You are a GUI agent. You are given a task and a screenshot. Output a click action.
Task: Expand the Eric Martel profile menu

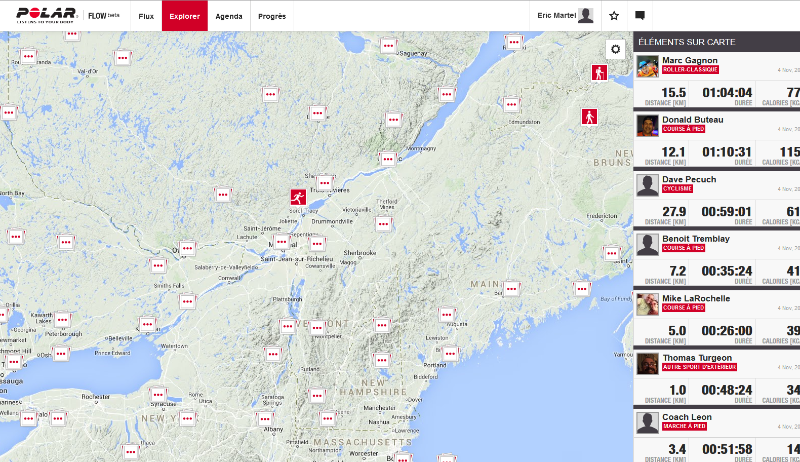click(565, 16)
